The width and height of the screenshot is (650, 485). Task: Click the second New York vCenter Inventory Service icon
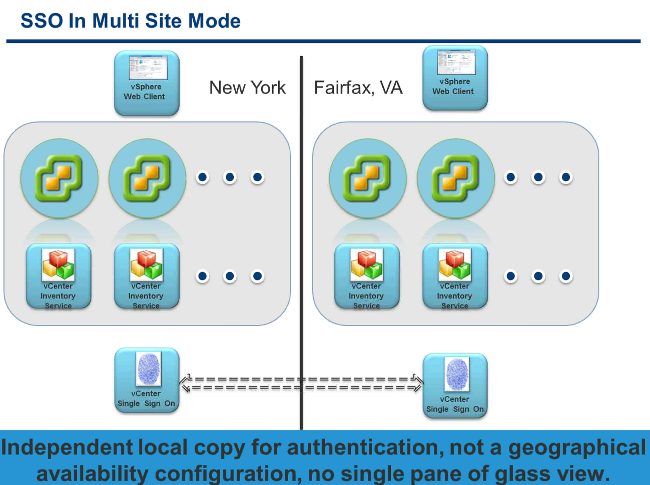147,276
